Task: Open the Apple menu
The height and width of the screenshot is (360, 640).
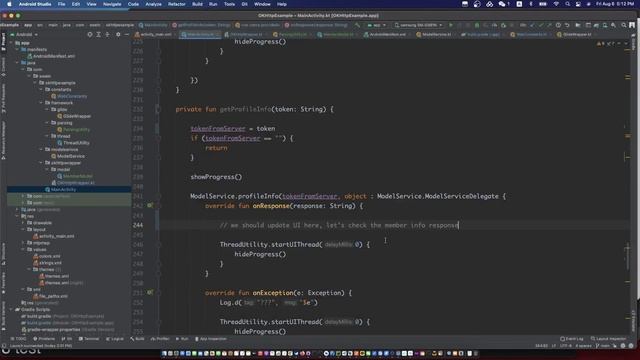Action: tap(9, 4)
